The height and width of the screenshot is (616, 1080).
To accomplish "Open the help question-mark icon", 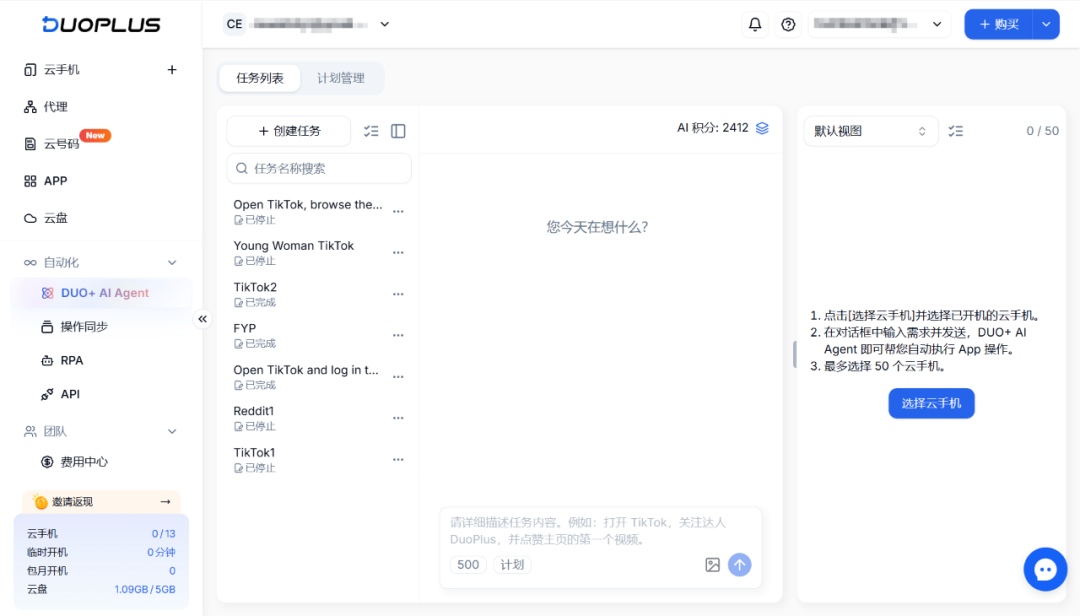I will 788,24.
